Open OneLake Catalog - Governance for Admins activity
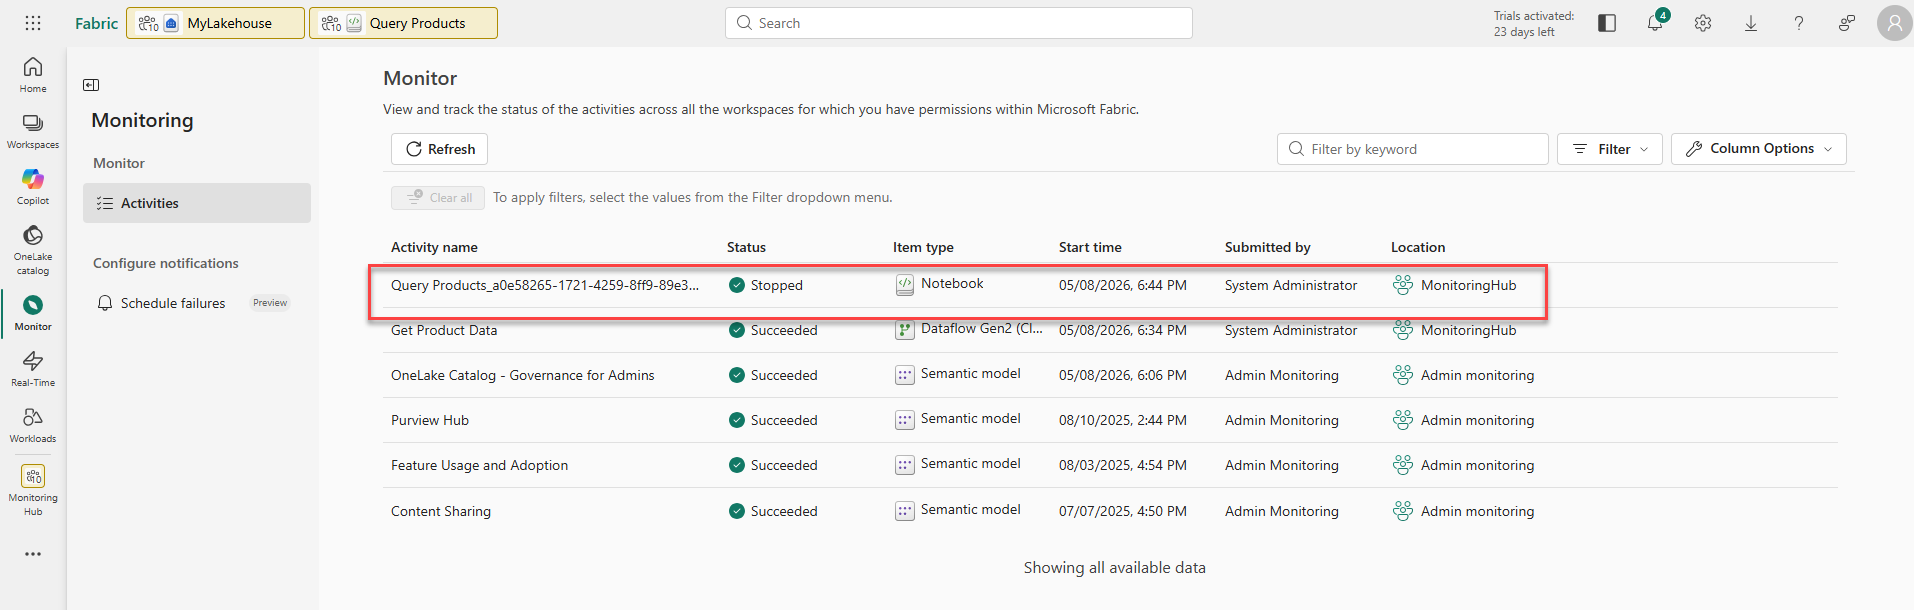This screenshot has height=610, width=1914. (523, 375)
